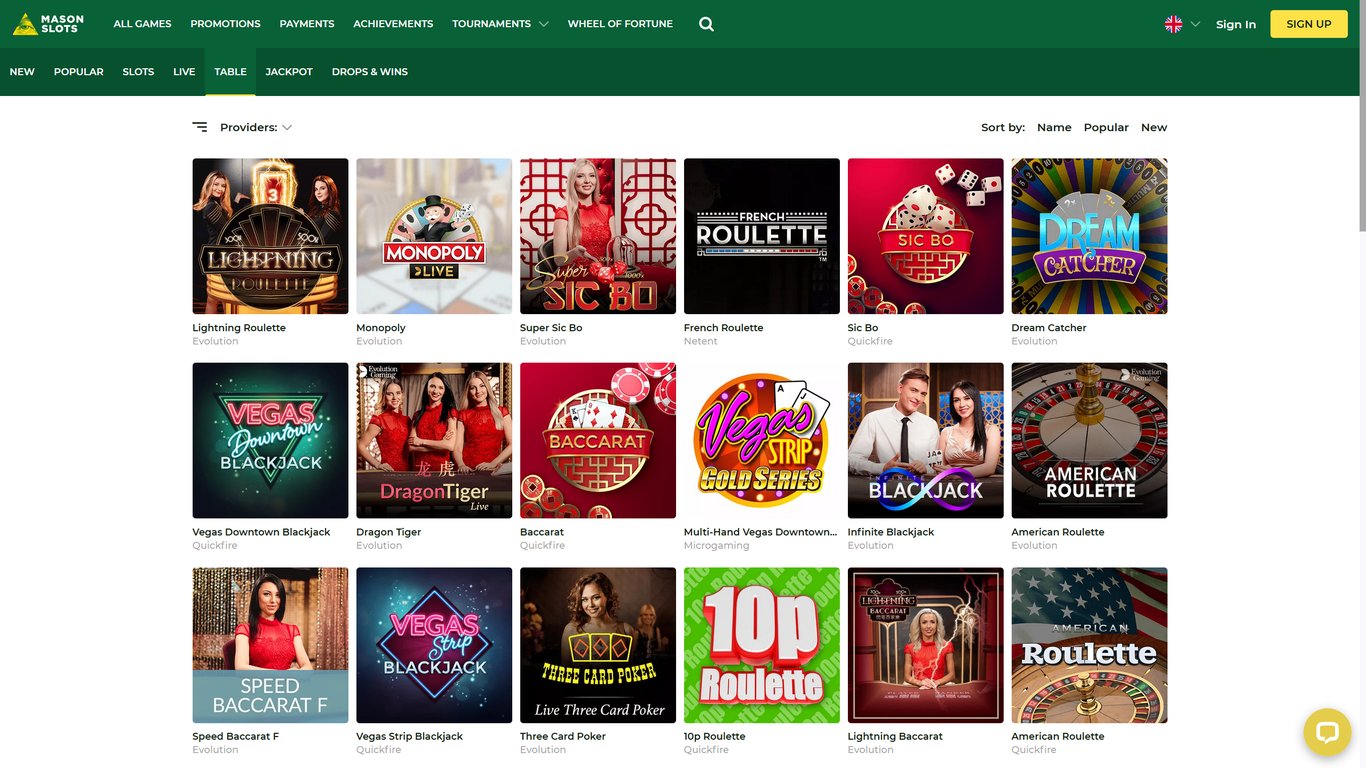Open the Lightning Roulette game thumbnail
This screenshot has height=768, width=1366.
pos(270,236)
